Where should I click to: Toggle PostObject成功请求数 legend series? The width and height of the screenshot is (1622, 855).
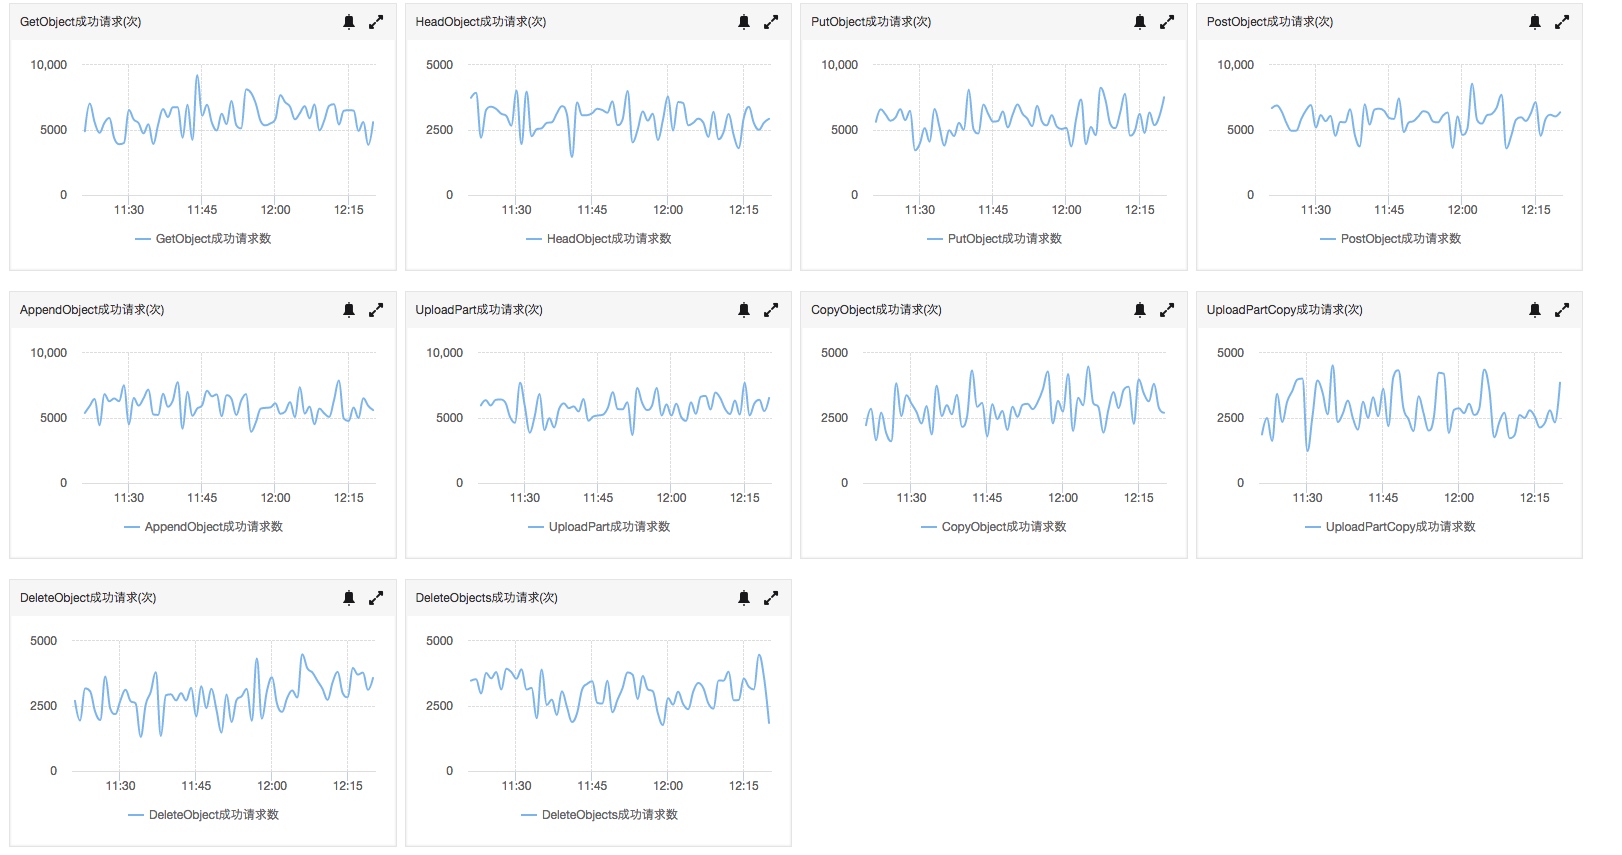1390,239
